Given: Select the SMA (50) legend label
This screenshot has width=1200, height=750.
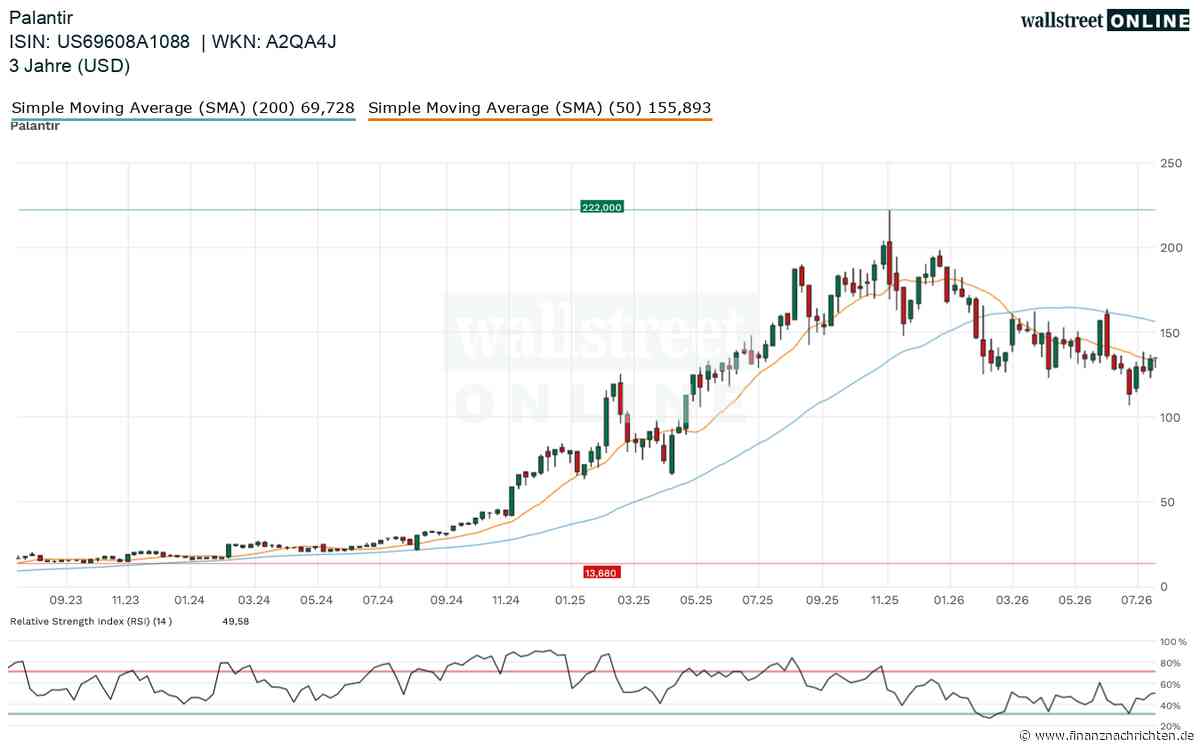Looking at the screenshot, I should click(540, 107).
